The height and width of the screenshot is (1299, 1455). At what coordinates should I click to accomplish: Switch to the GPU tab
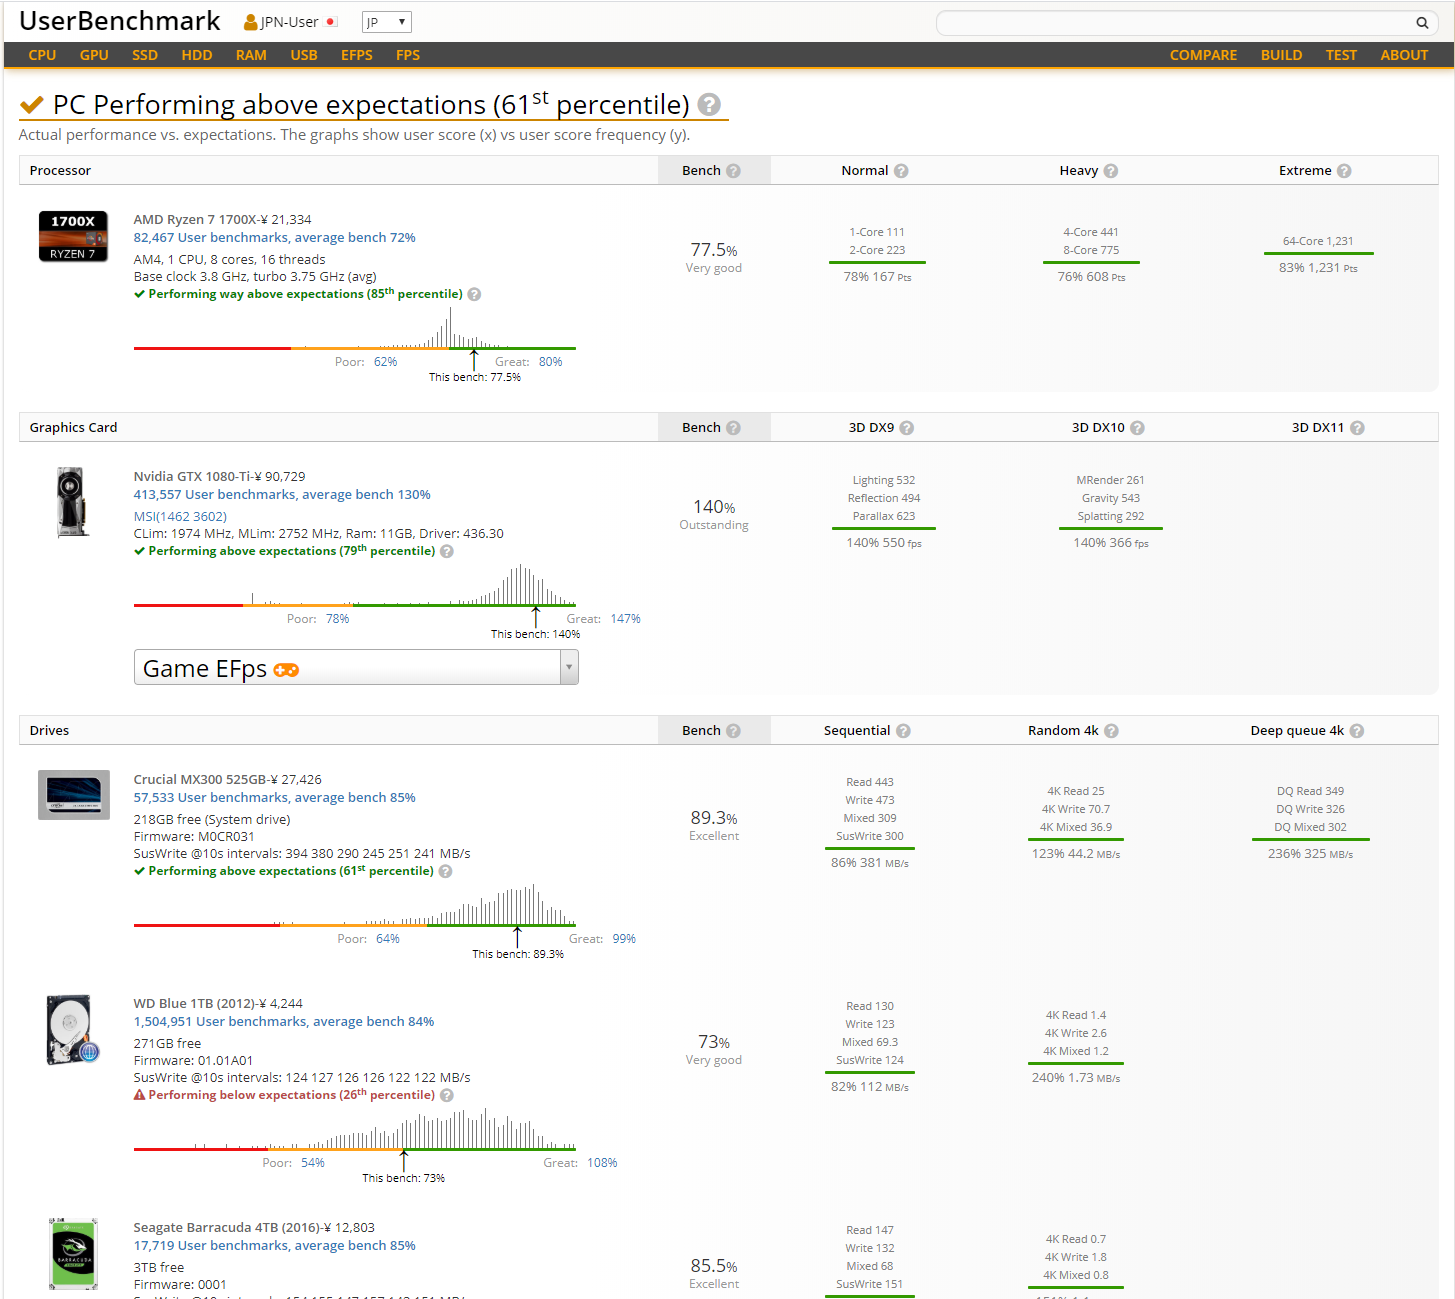pyautogui.click(x=93, y=55)
